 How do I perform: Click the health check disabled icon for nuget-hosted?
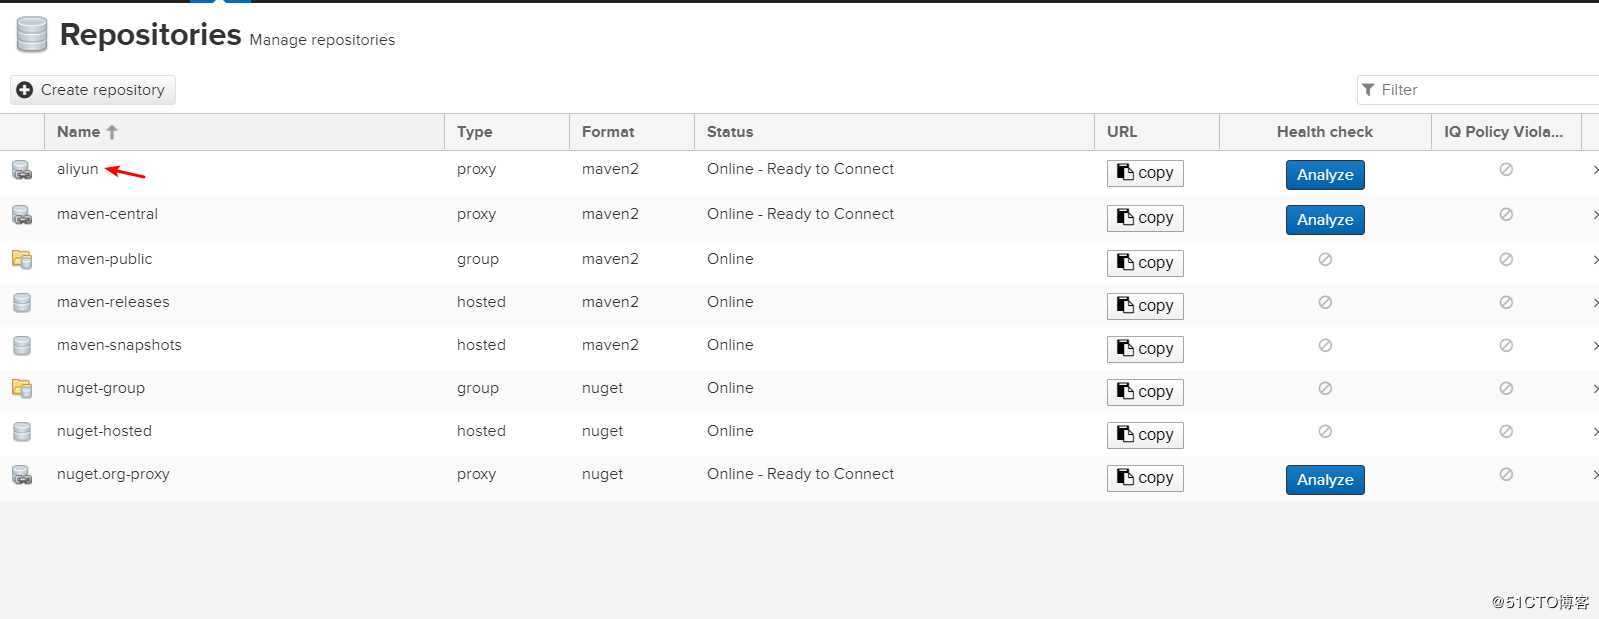coord(1325,431)
